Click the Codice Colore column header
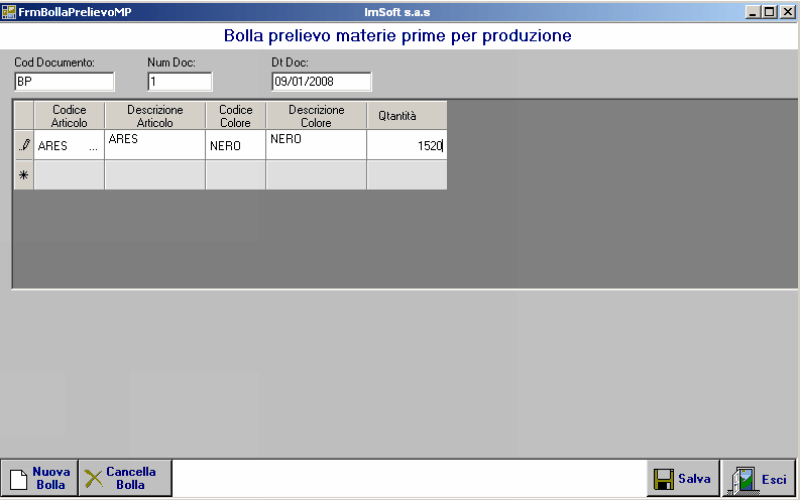 [x=235, y=116]
